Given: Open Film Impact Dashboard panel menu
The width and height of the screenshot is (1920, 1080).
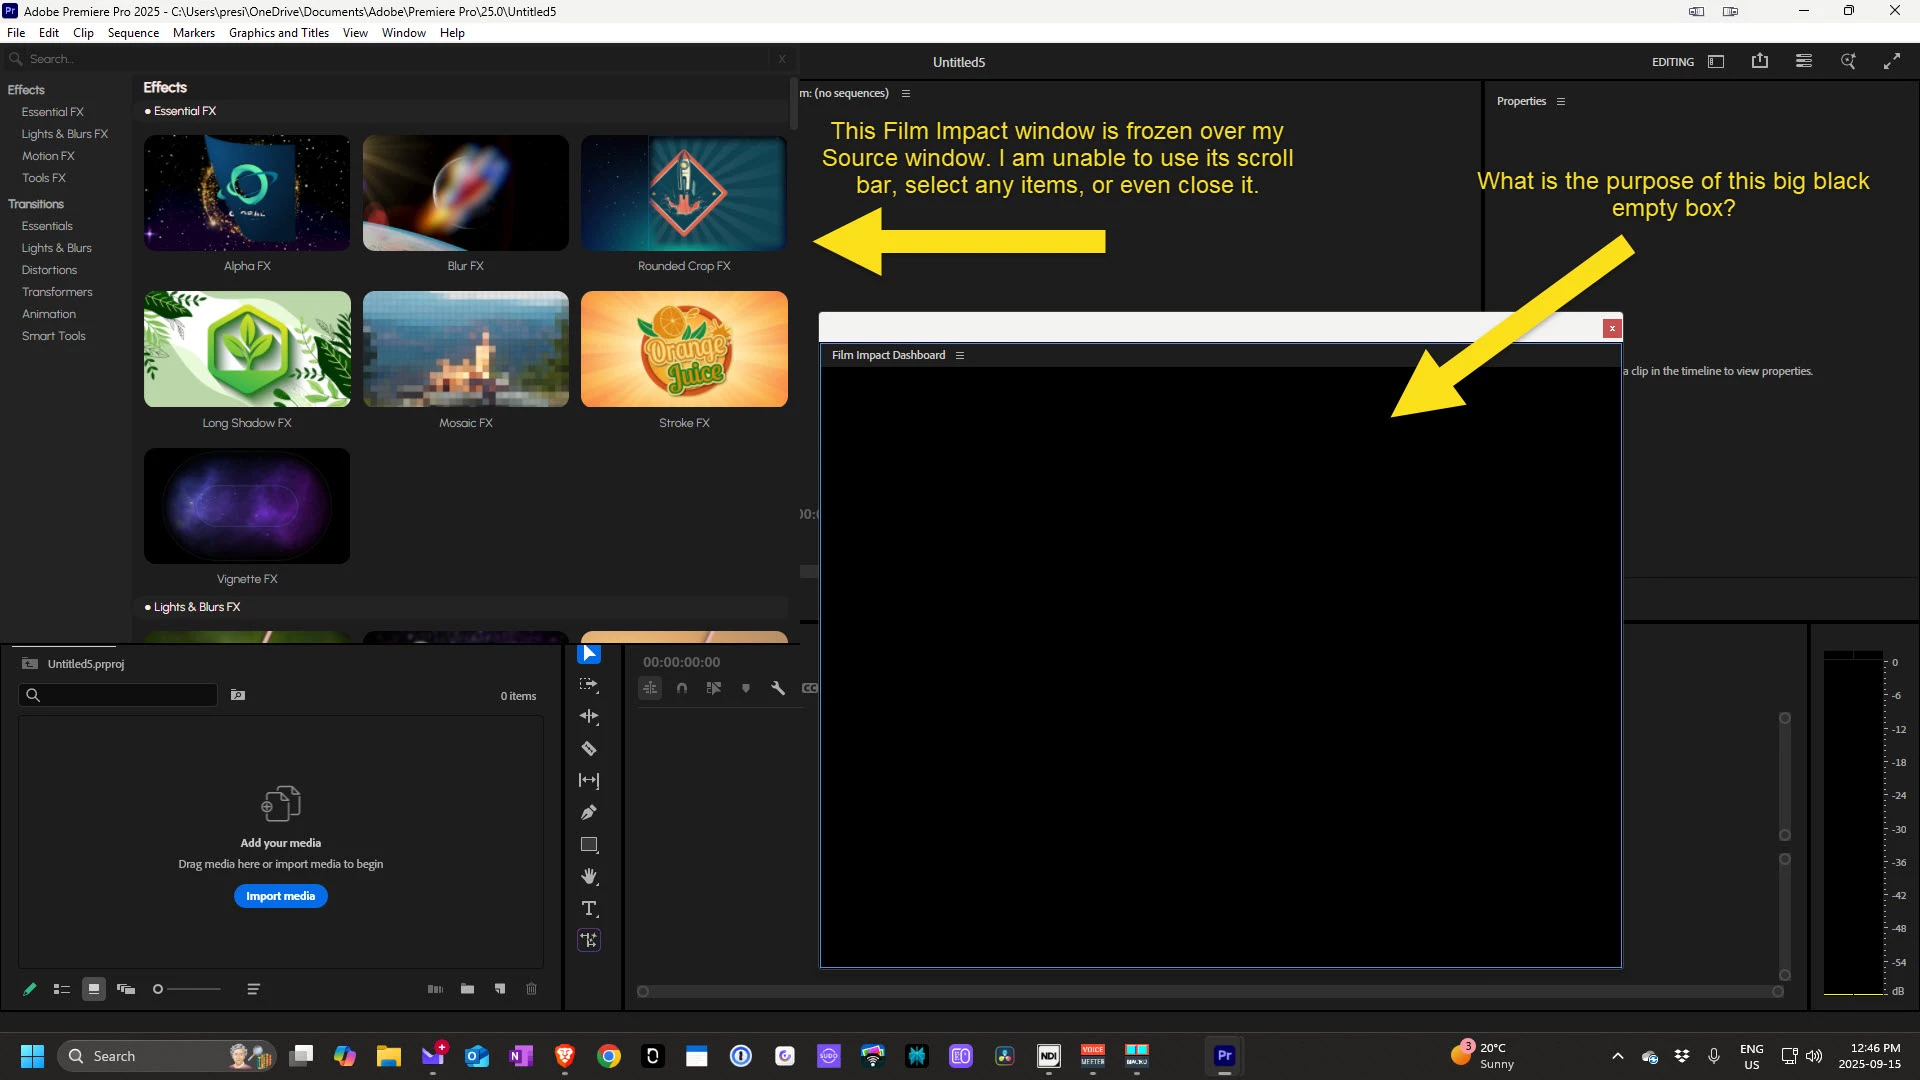Looking at the screenshot, I should [960, 355].
